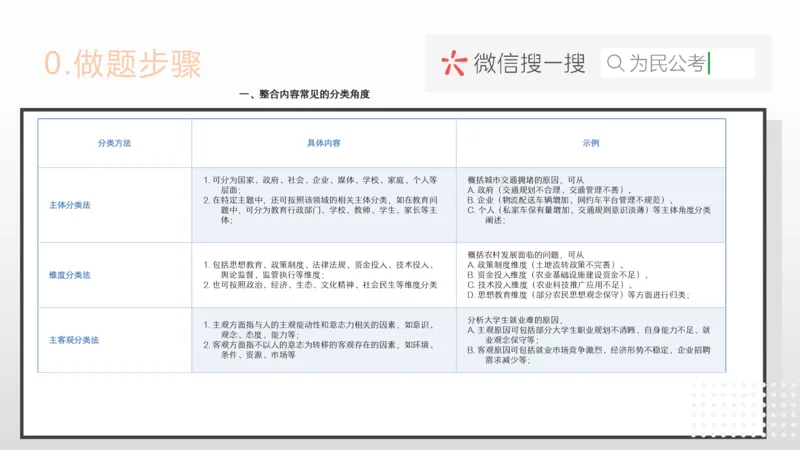Click line A. 政策制度维度
Image resolution: width=800 pixels, height=450 pixels.
546,265
